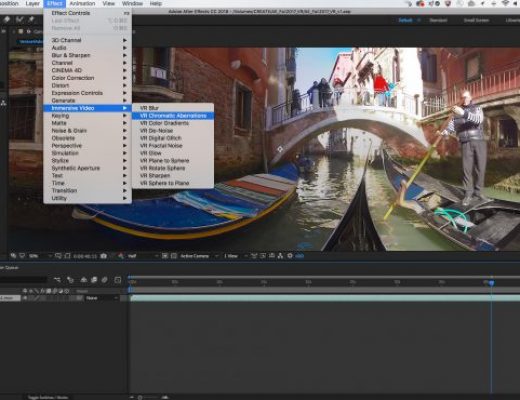Select the layer name in the timeline
The width and height of the screenshot is (520, 400).
click(9, 298)
